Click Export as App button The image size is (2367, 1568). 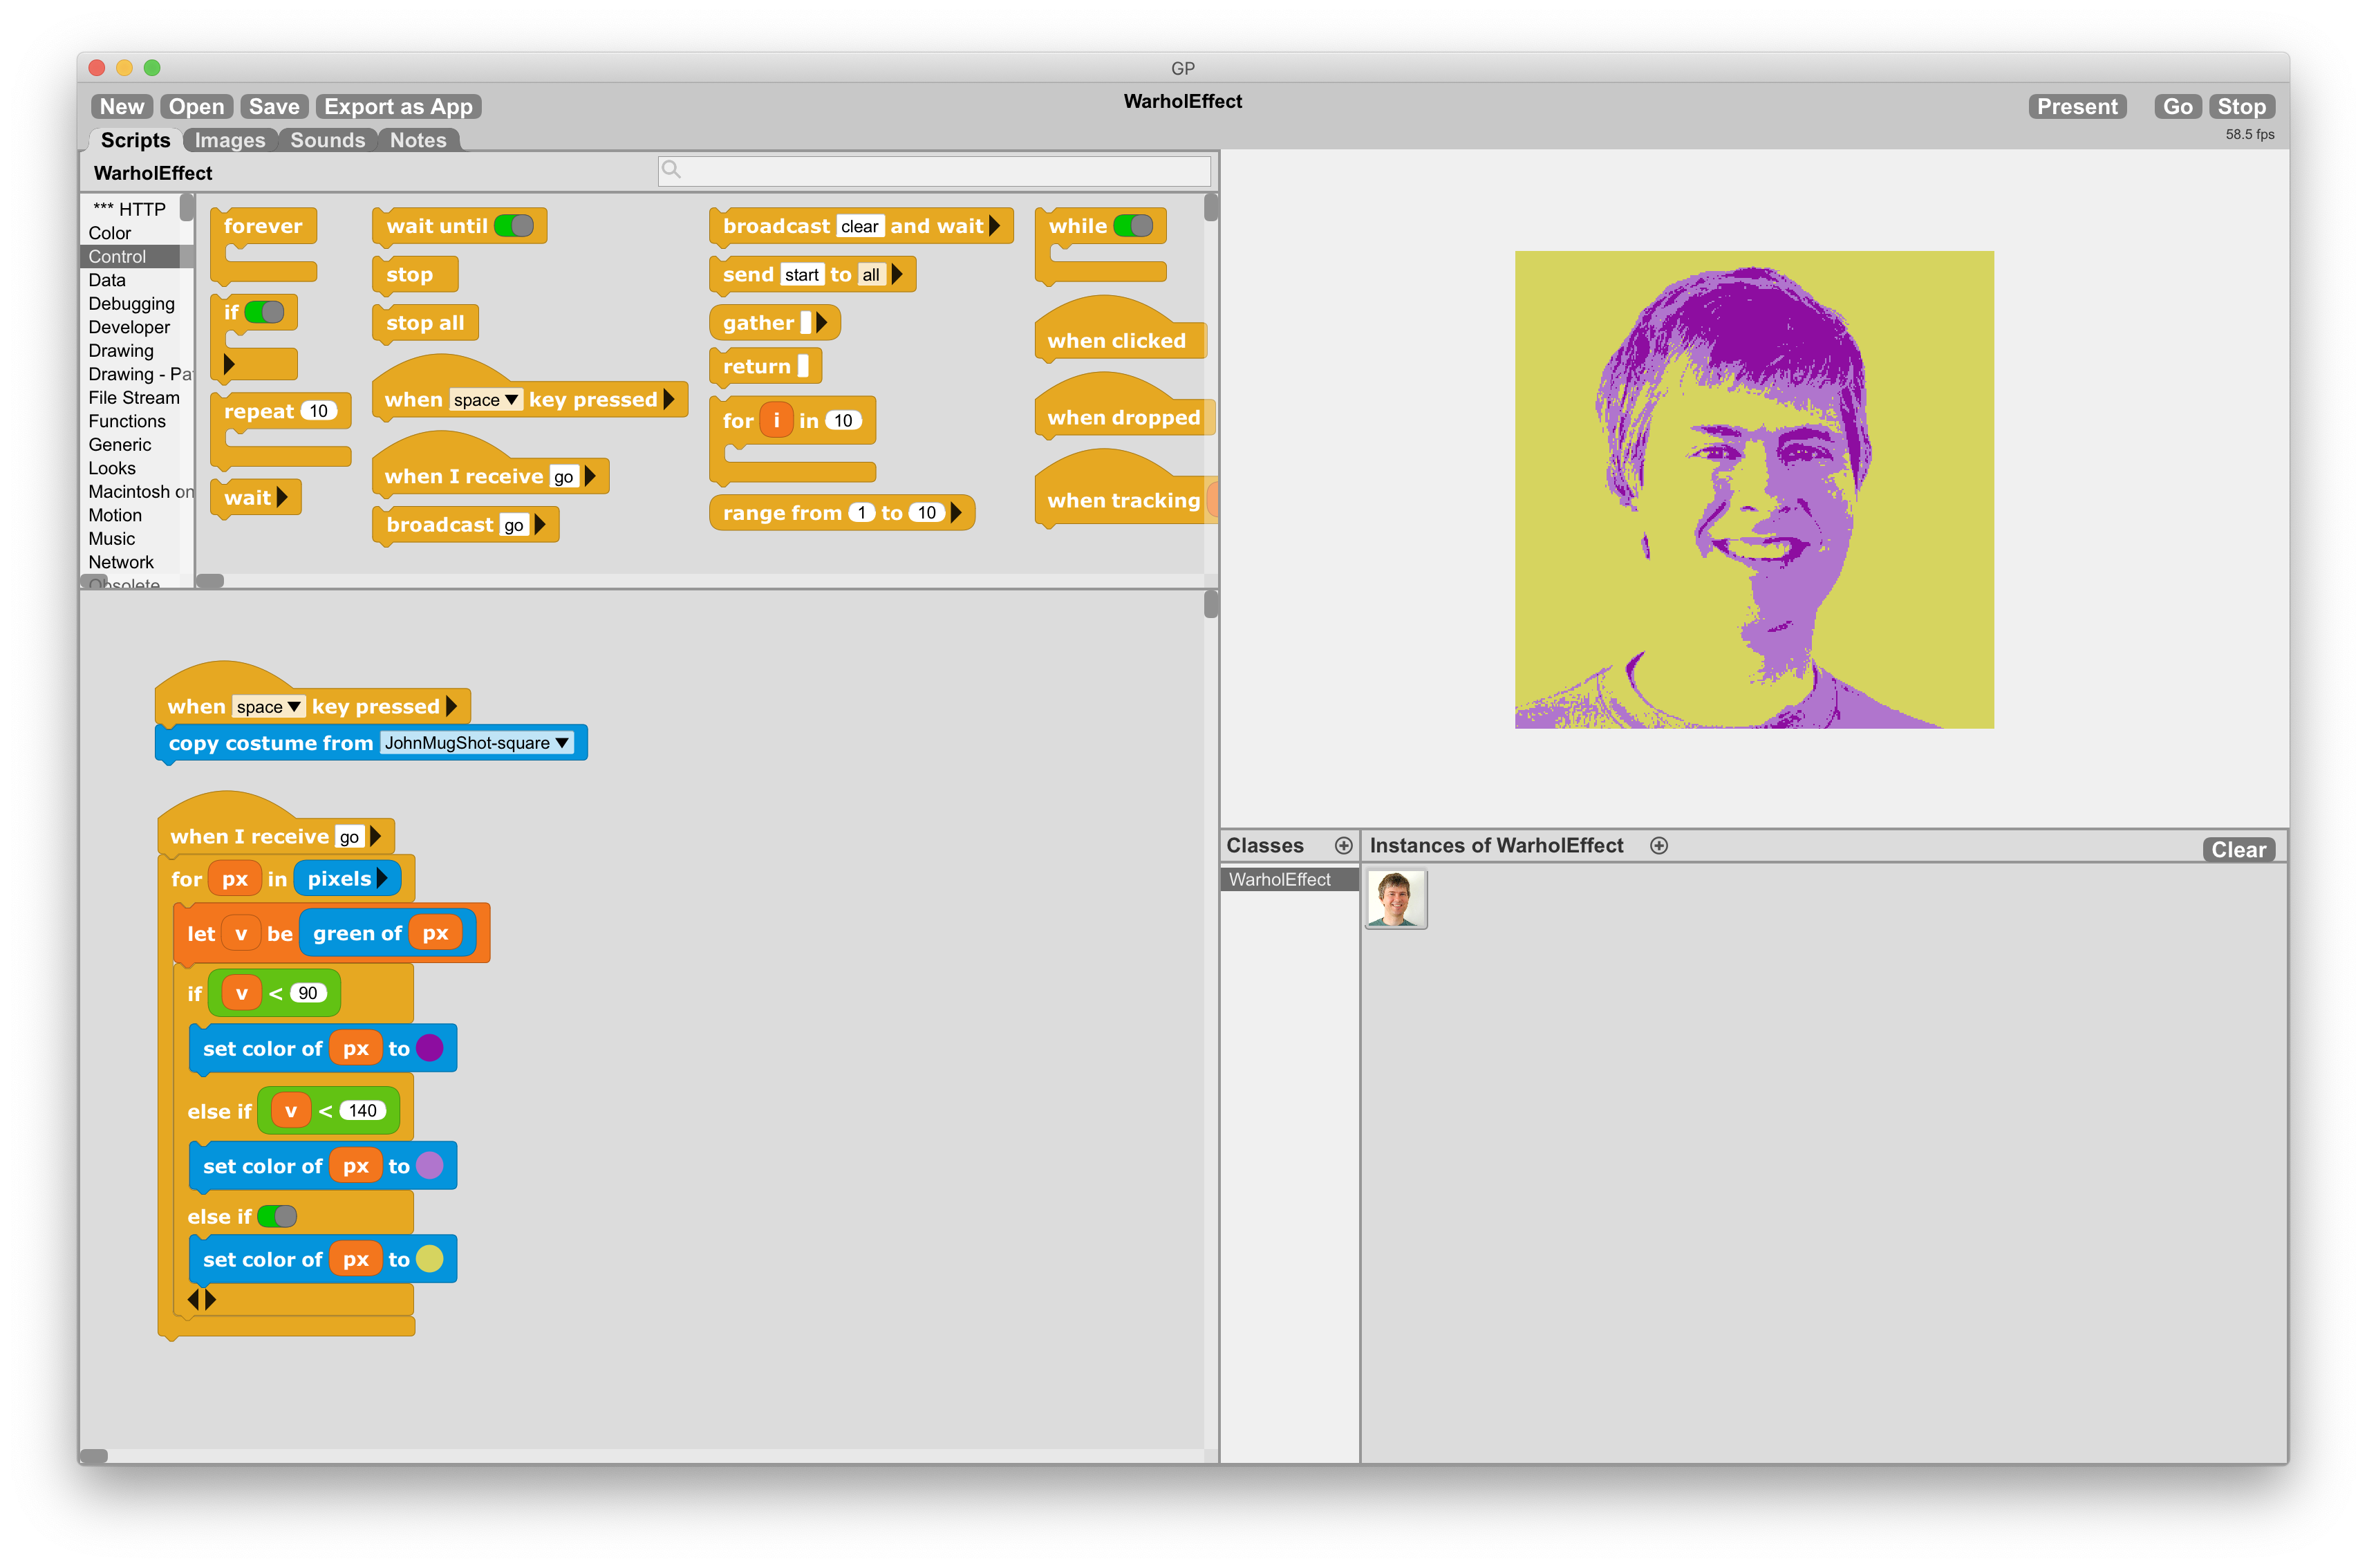pyautogui.click(x=398, y=107)
